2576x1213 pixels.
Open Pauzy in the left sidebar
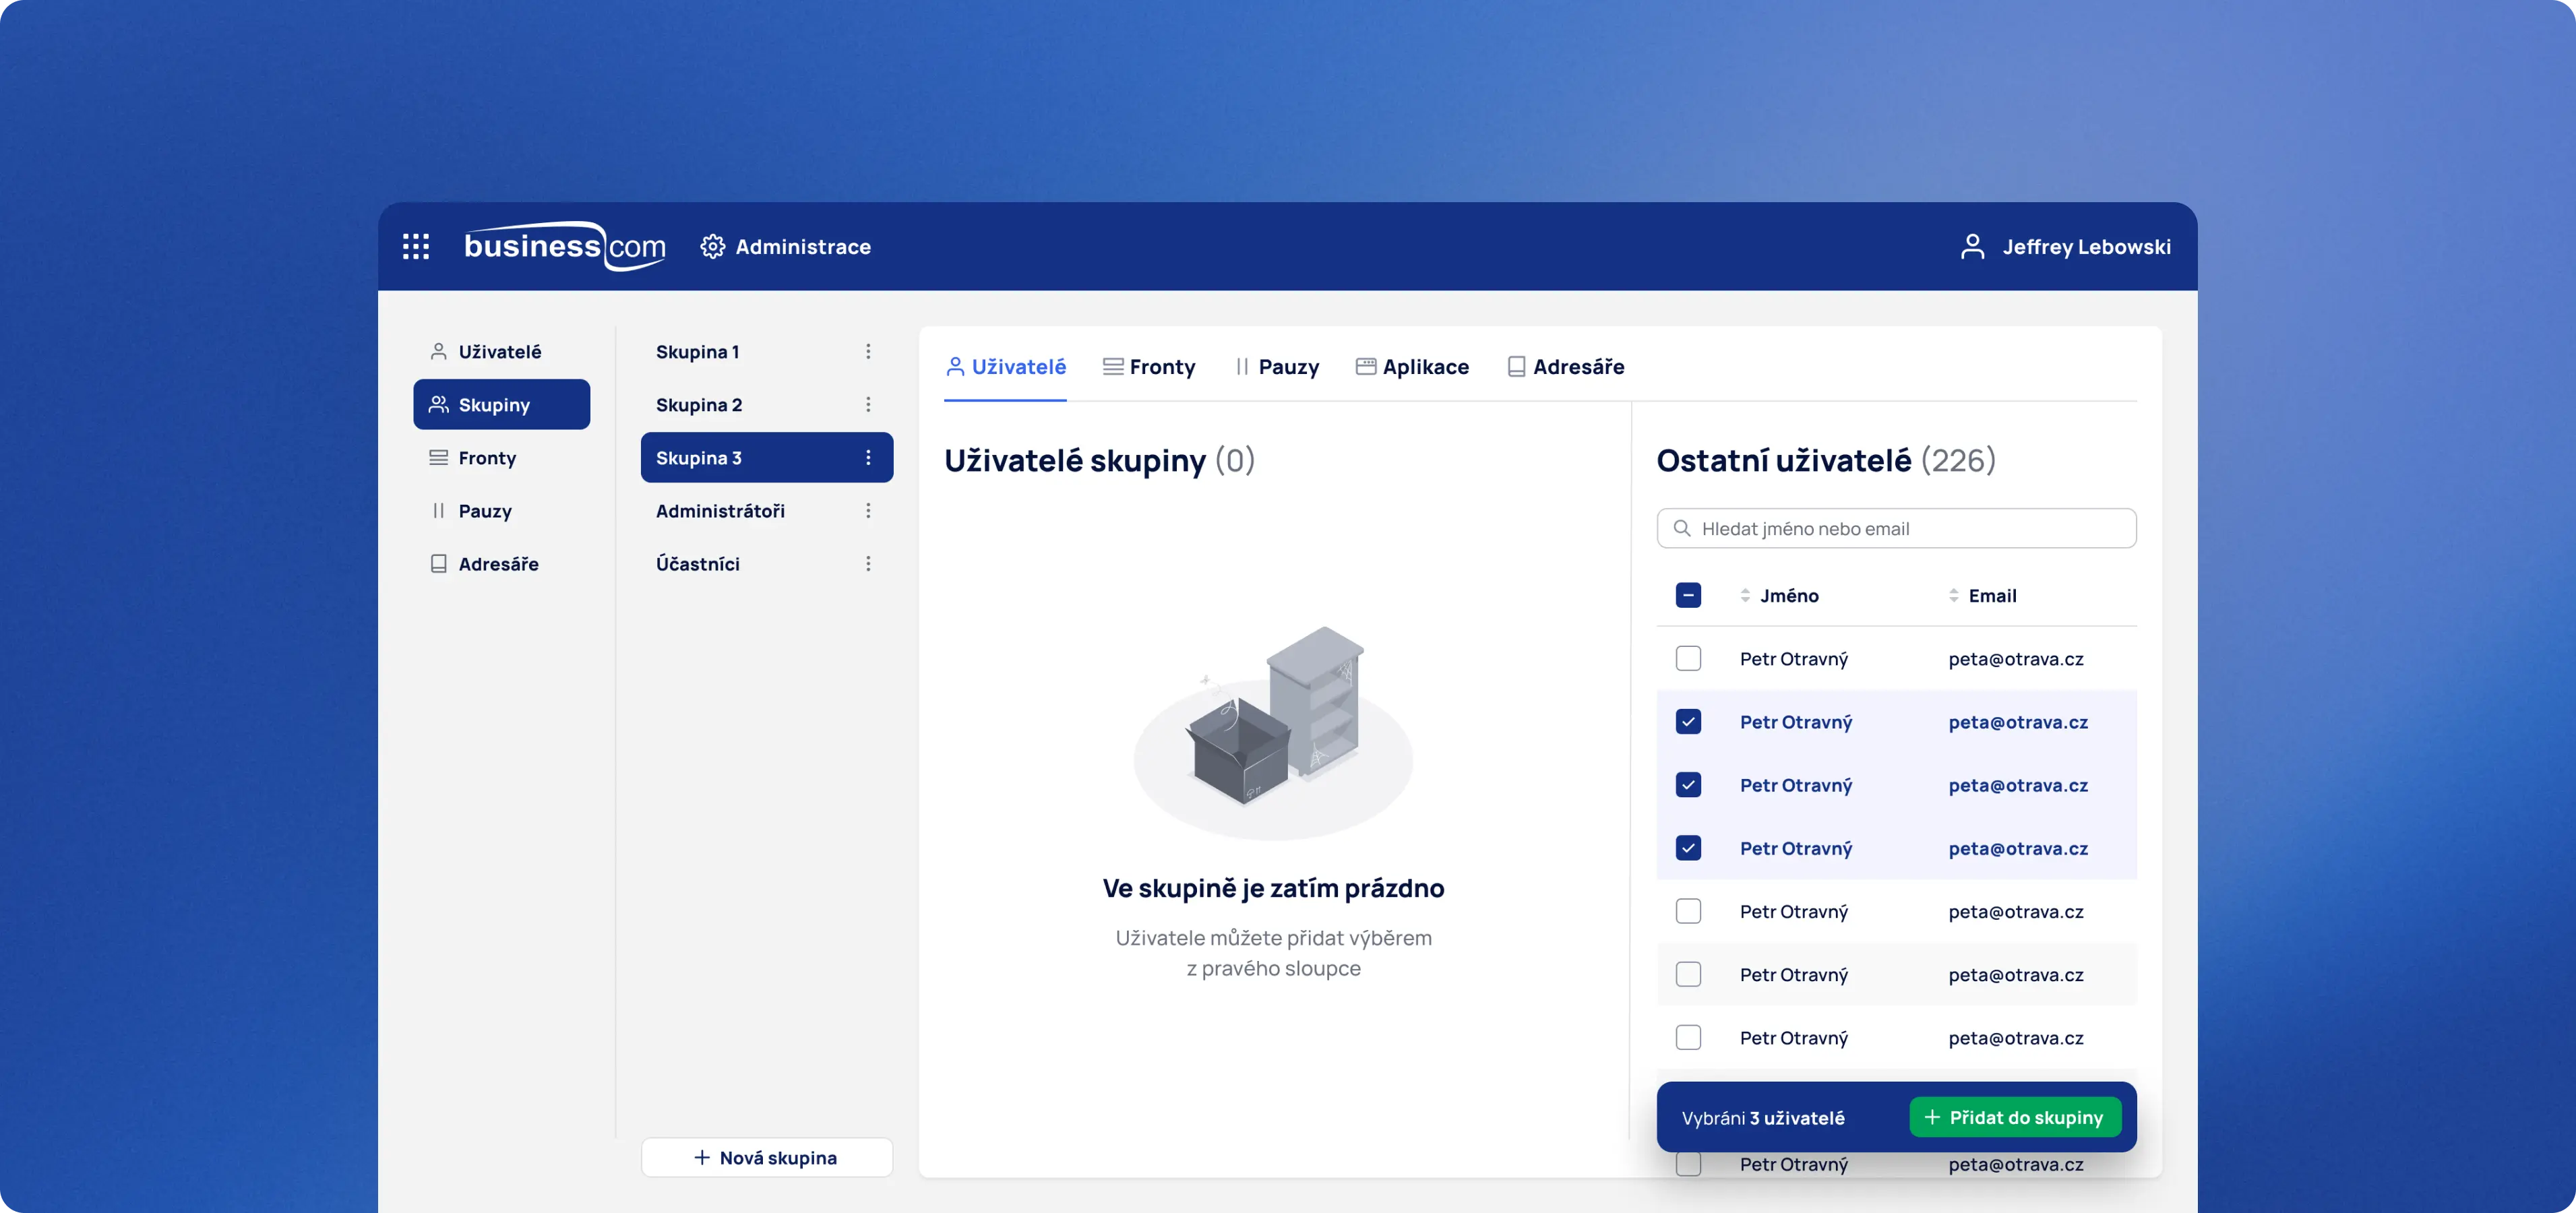coord(501,511)
